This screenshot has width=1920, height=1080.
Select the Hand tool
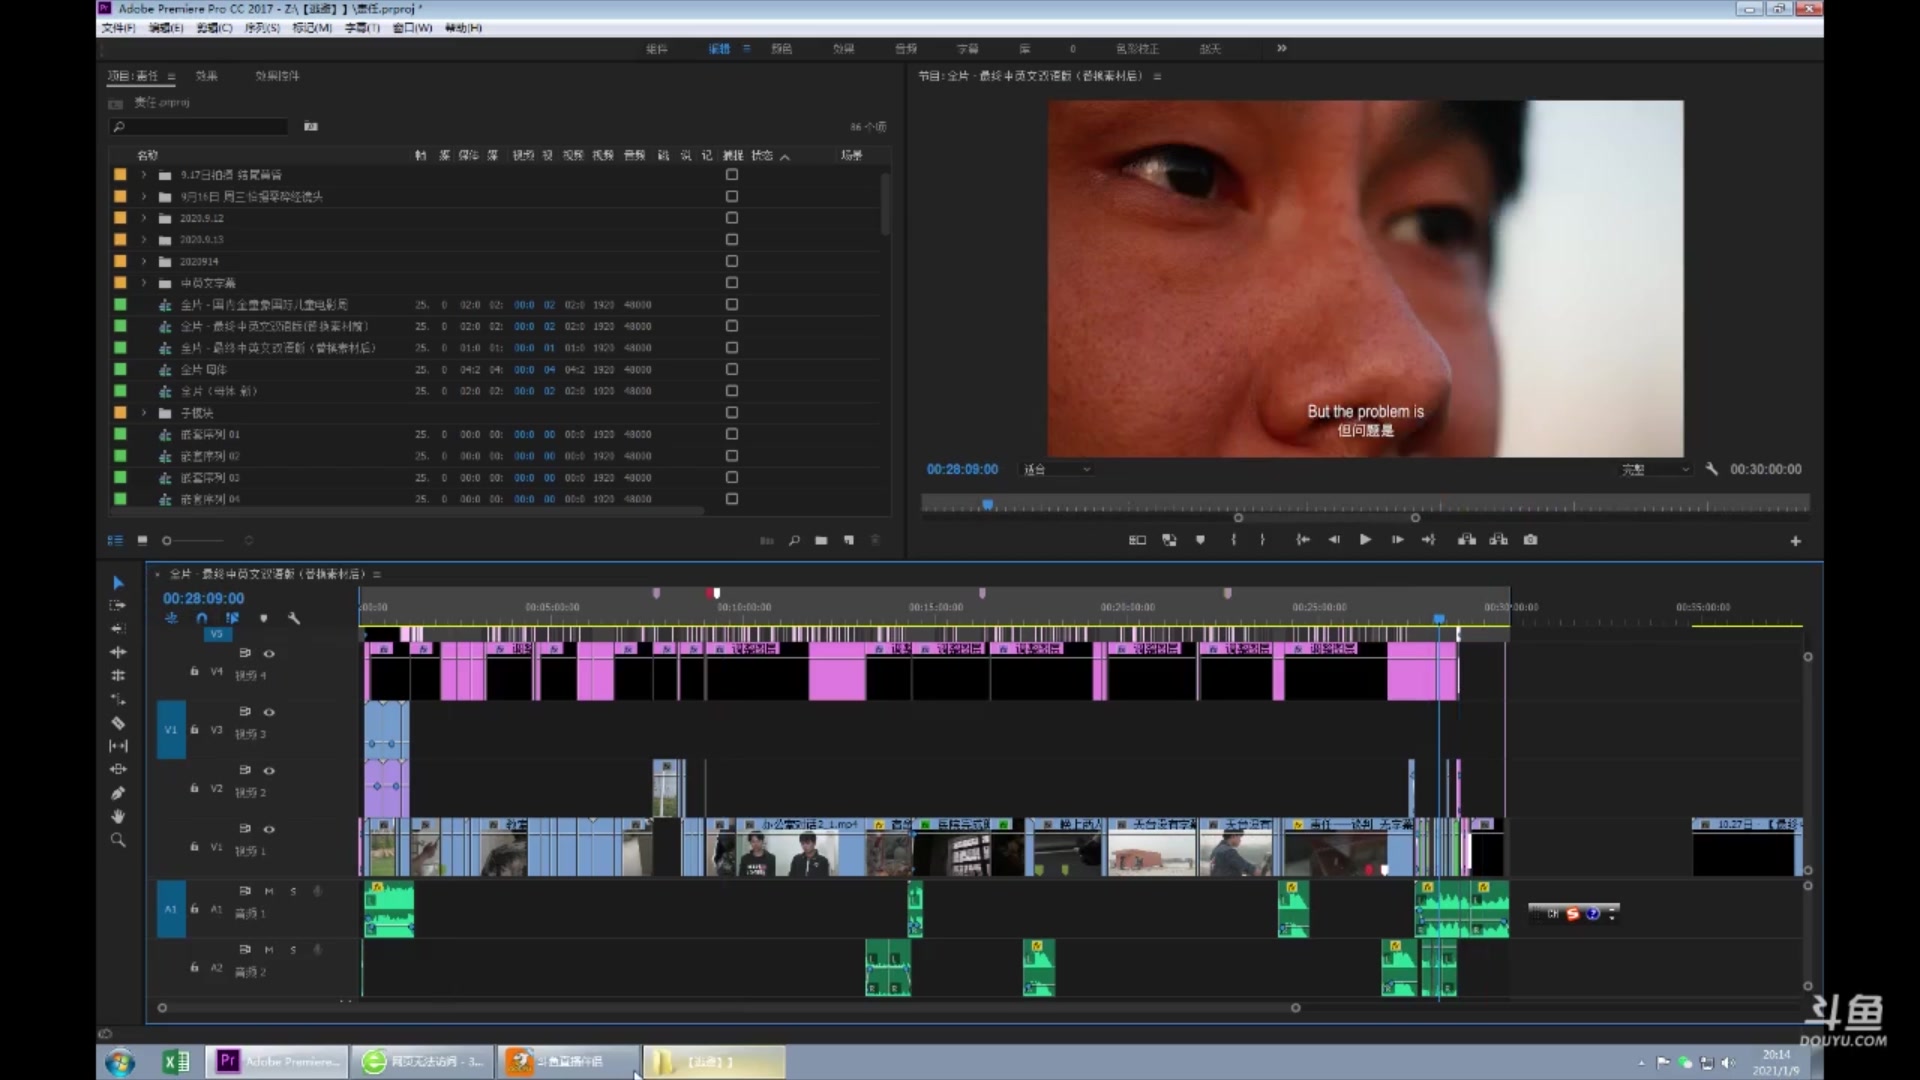tap(118, 816)
